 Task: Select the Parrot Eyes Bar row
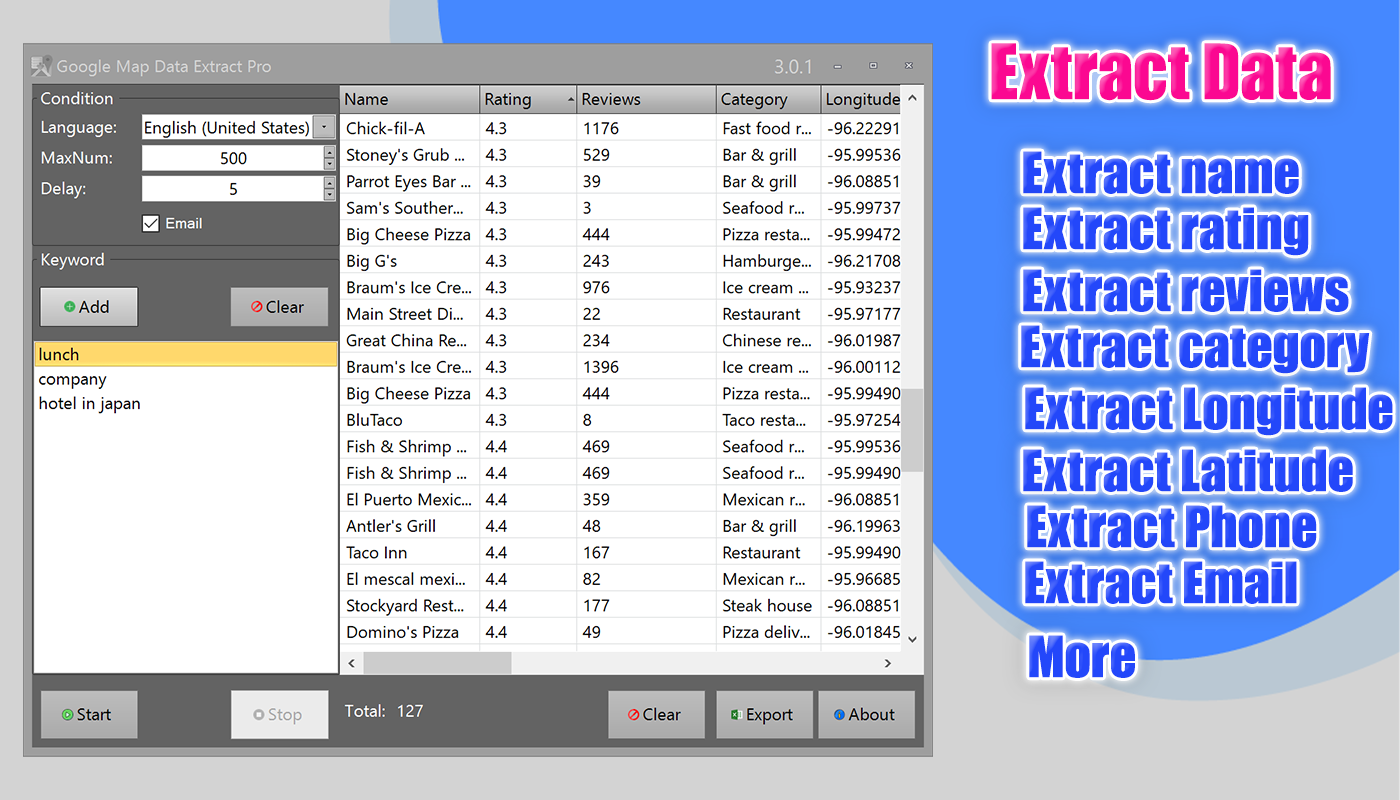620,181
